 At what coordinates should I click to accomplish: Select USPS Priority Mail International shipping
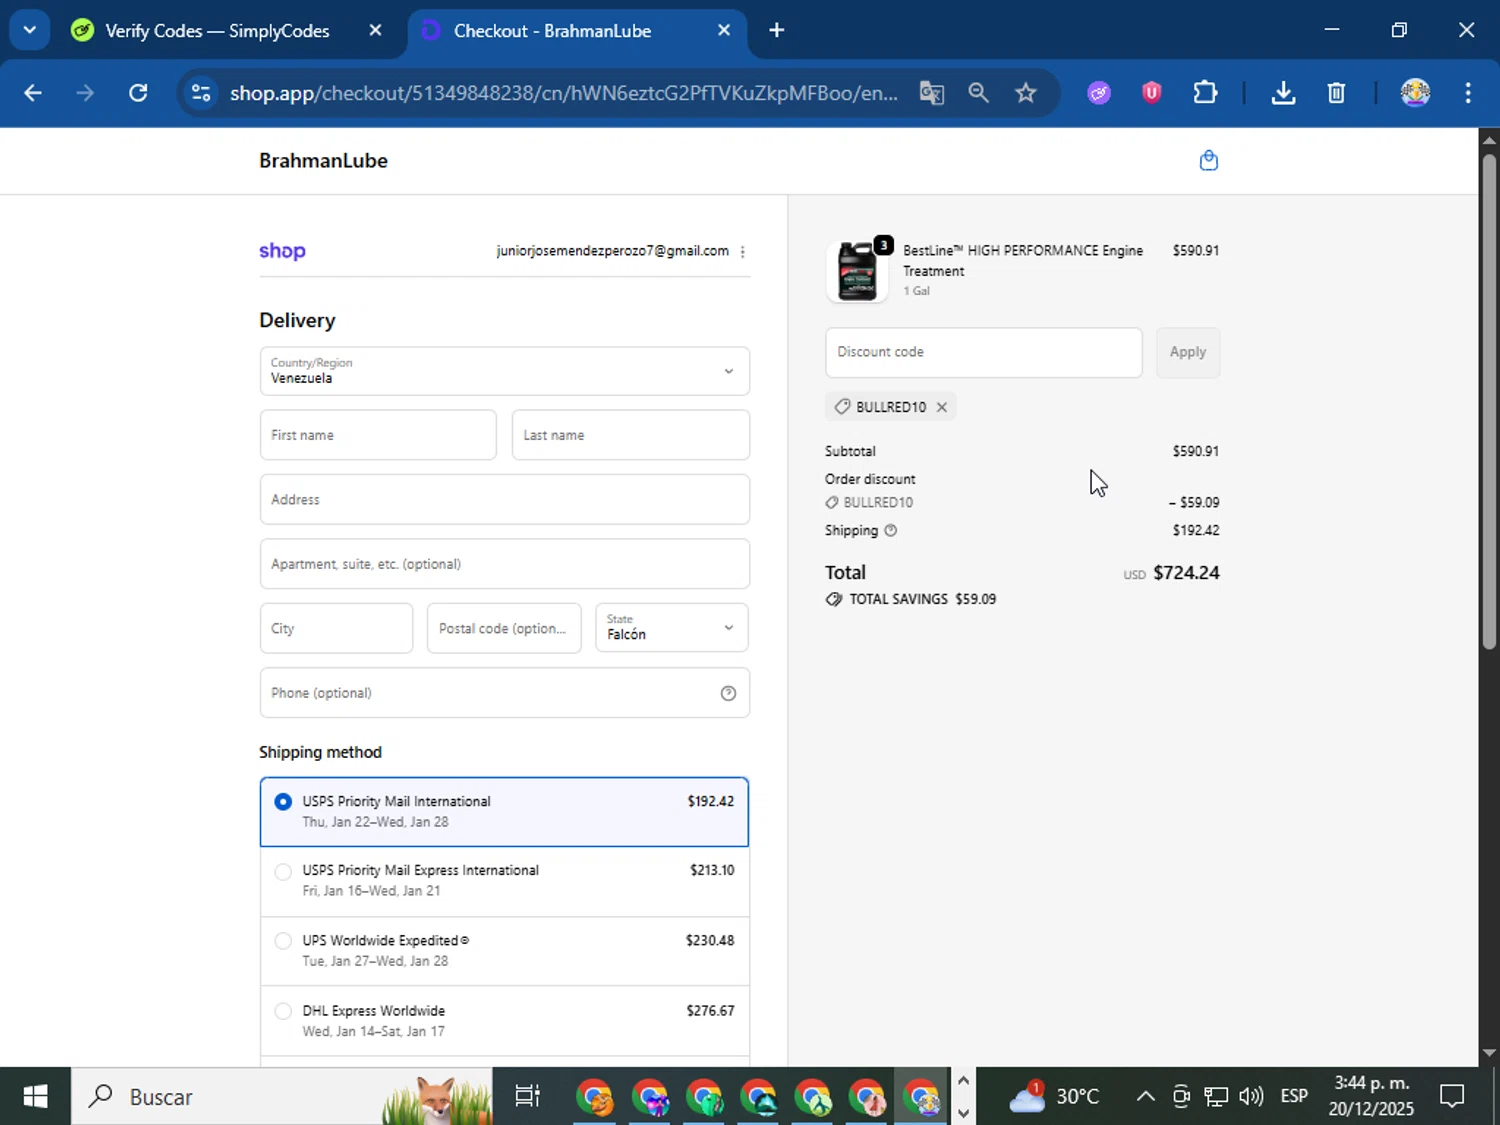point(504,812)
